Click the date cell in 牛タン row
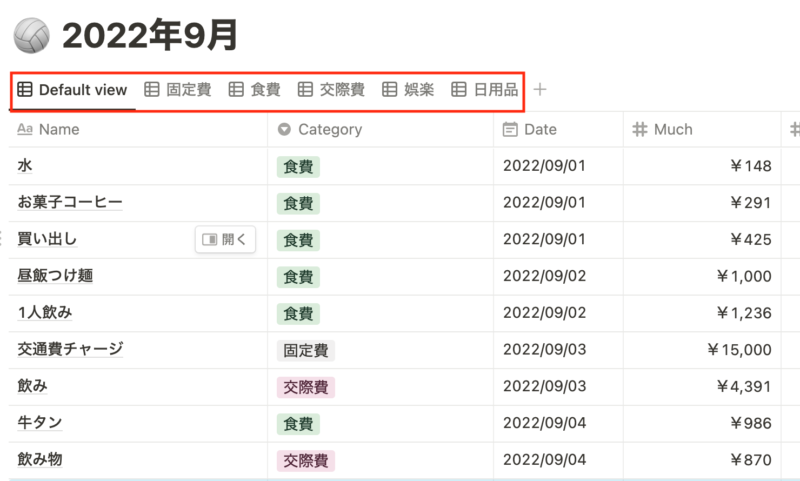This screenshot has height=481, width=800. click(x=558, y=423)
